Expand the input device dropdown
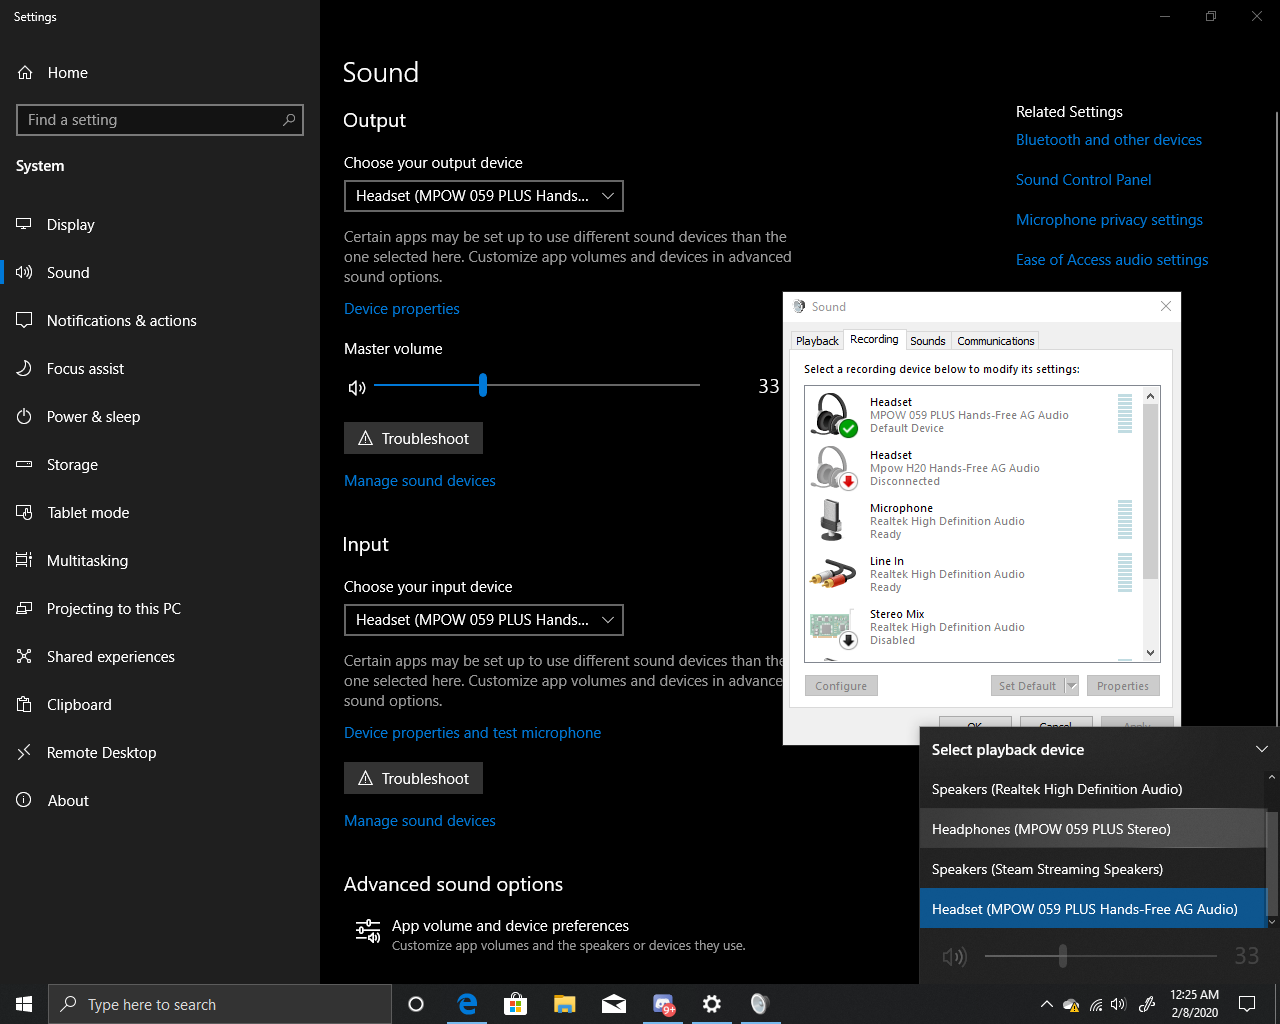 (483, 620)
